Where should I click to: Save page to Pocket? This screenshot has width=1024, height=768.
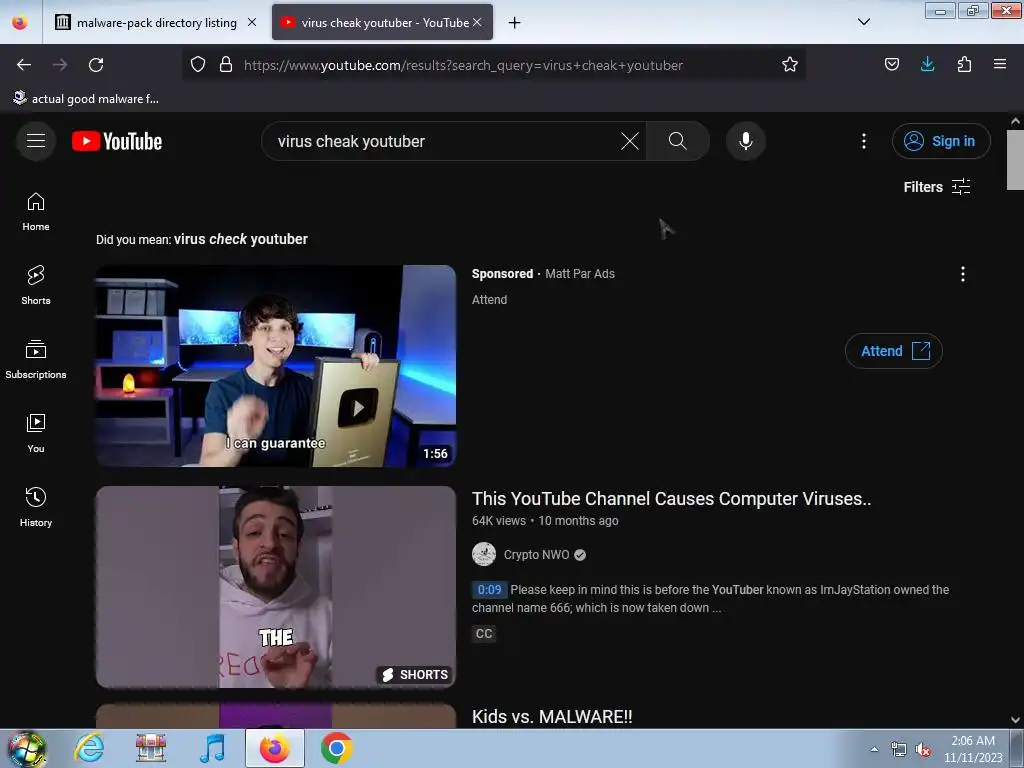click(x=891, y=65)
